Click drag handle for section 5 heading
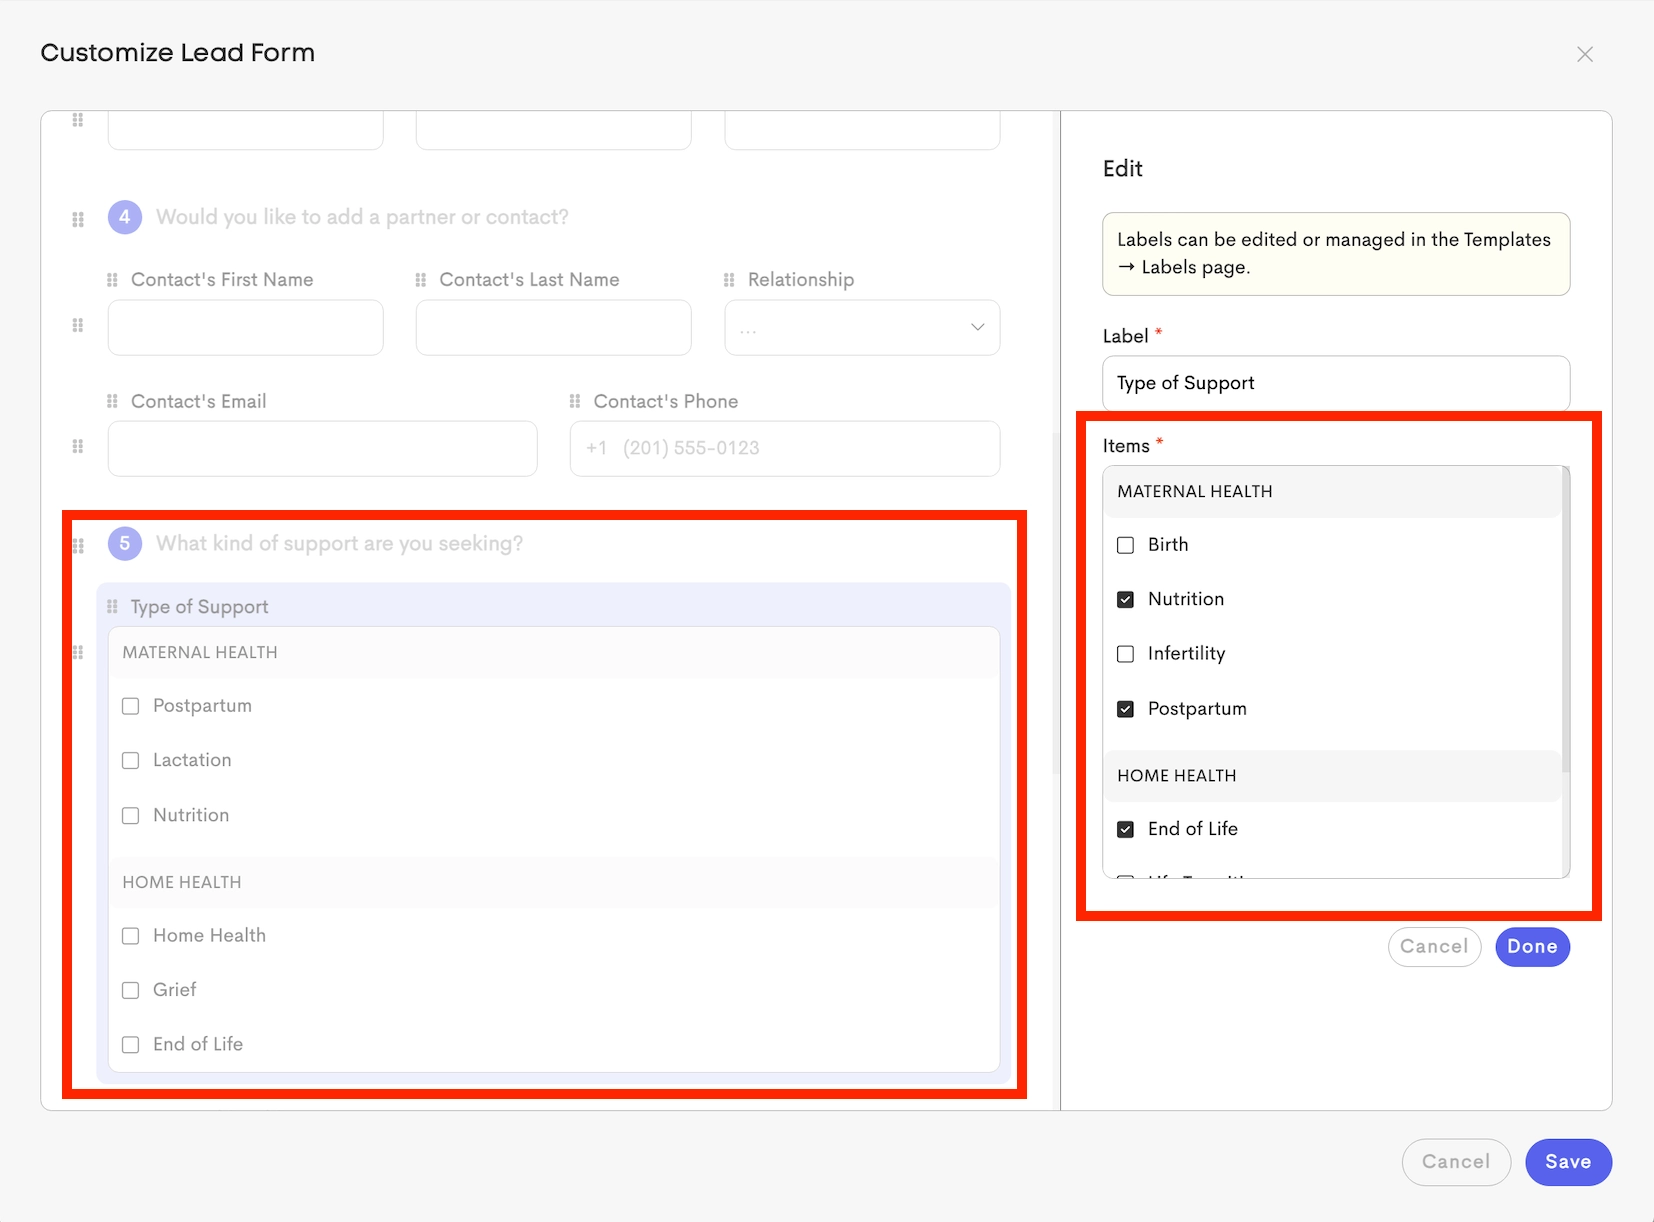The height and width of the screenshot is (1222, 1654). pyautogui.click(x=78, y=545)
